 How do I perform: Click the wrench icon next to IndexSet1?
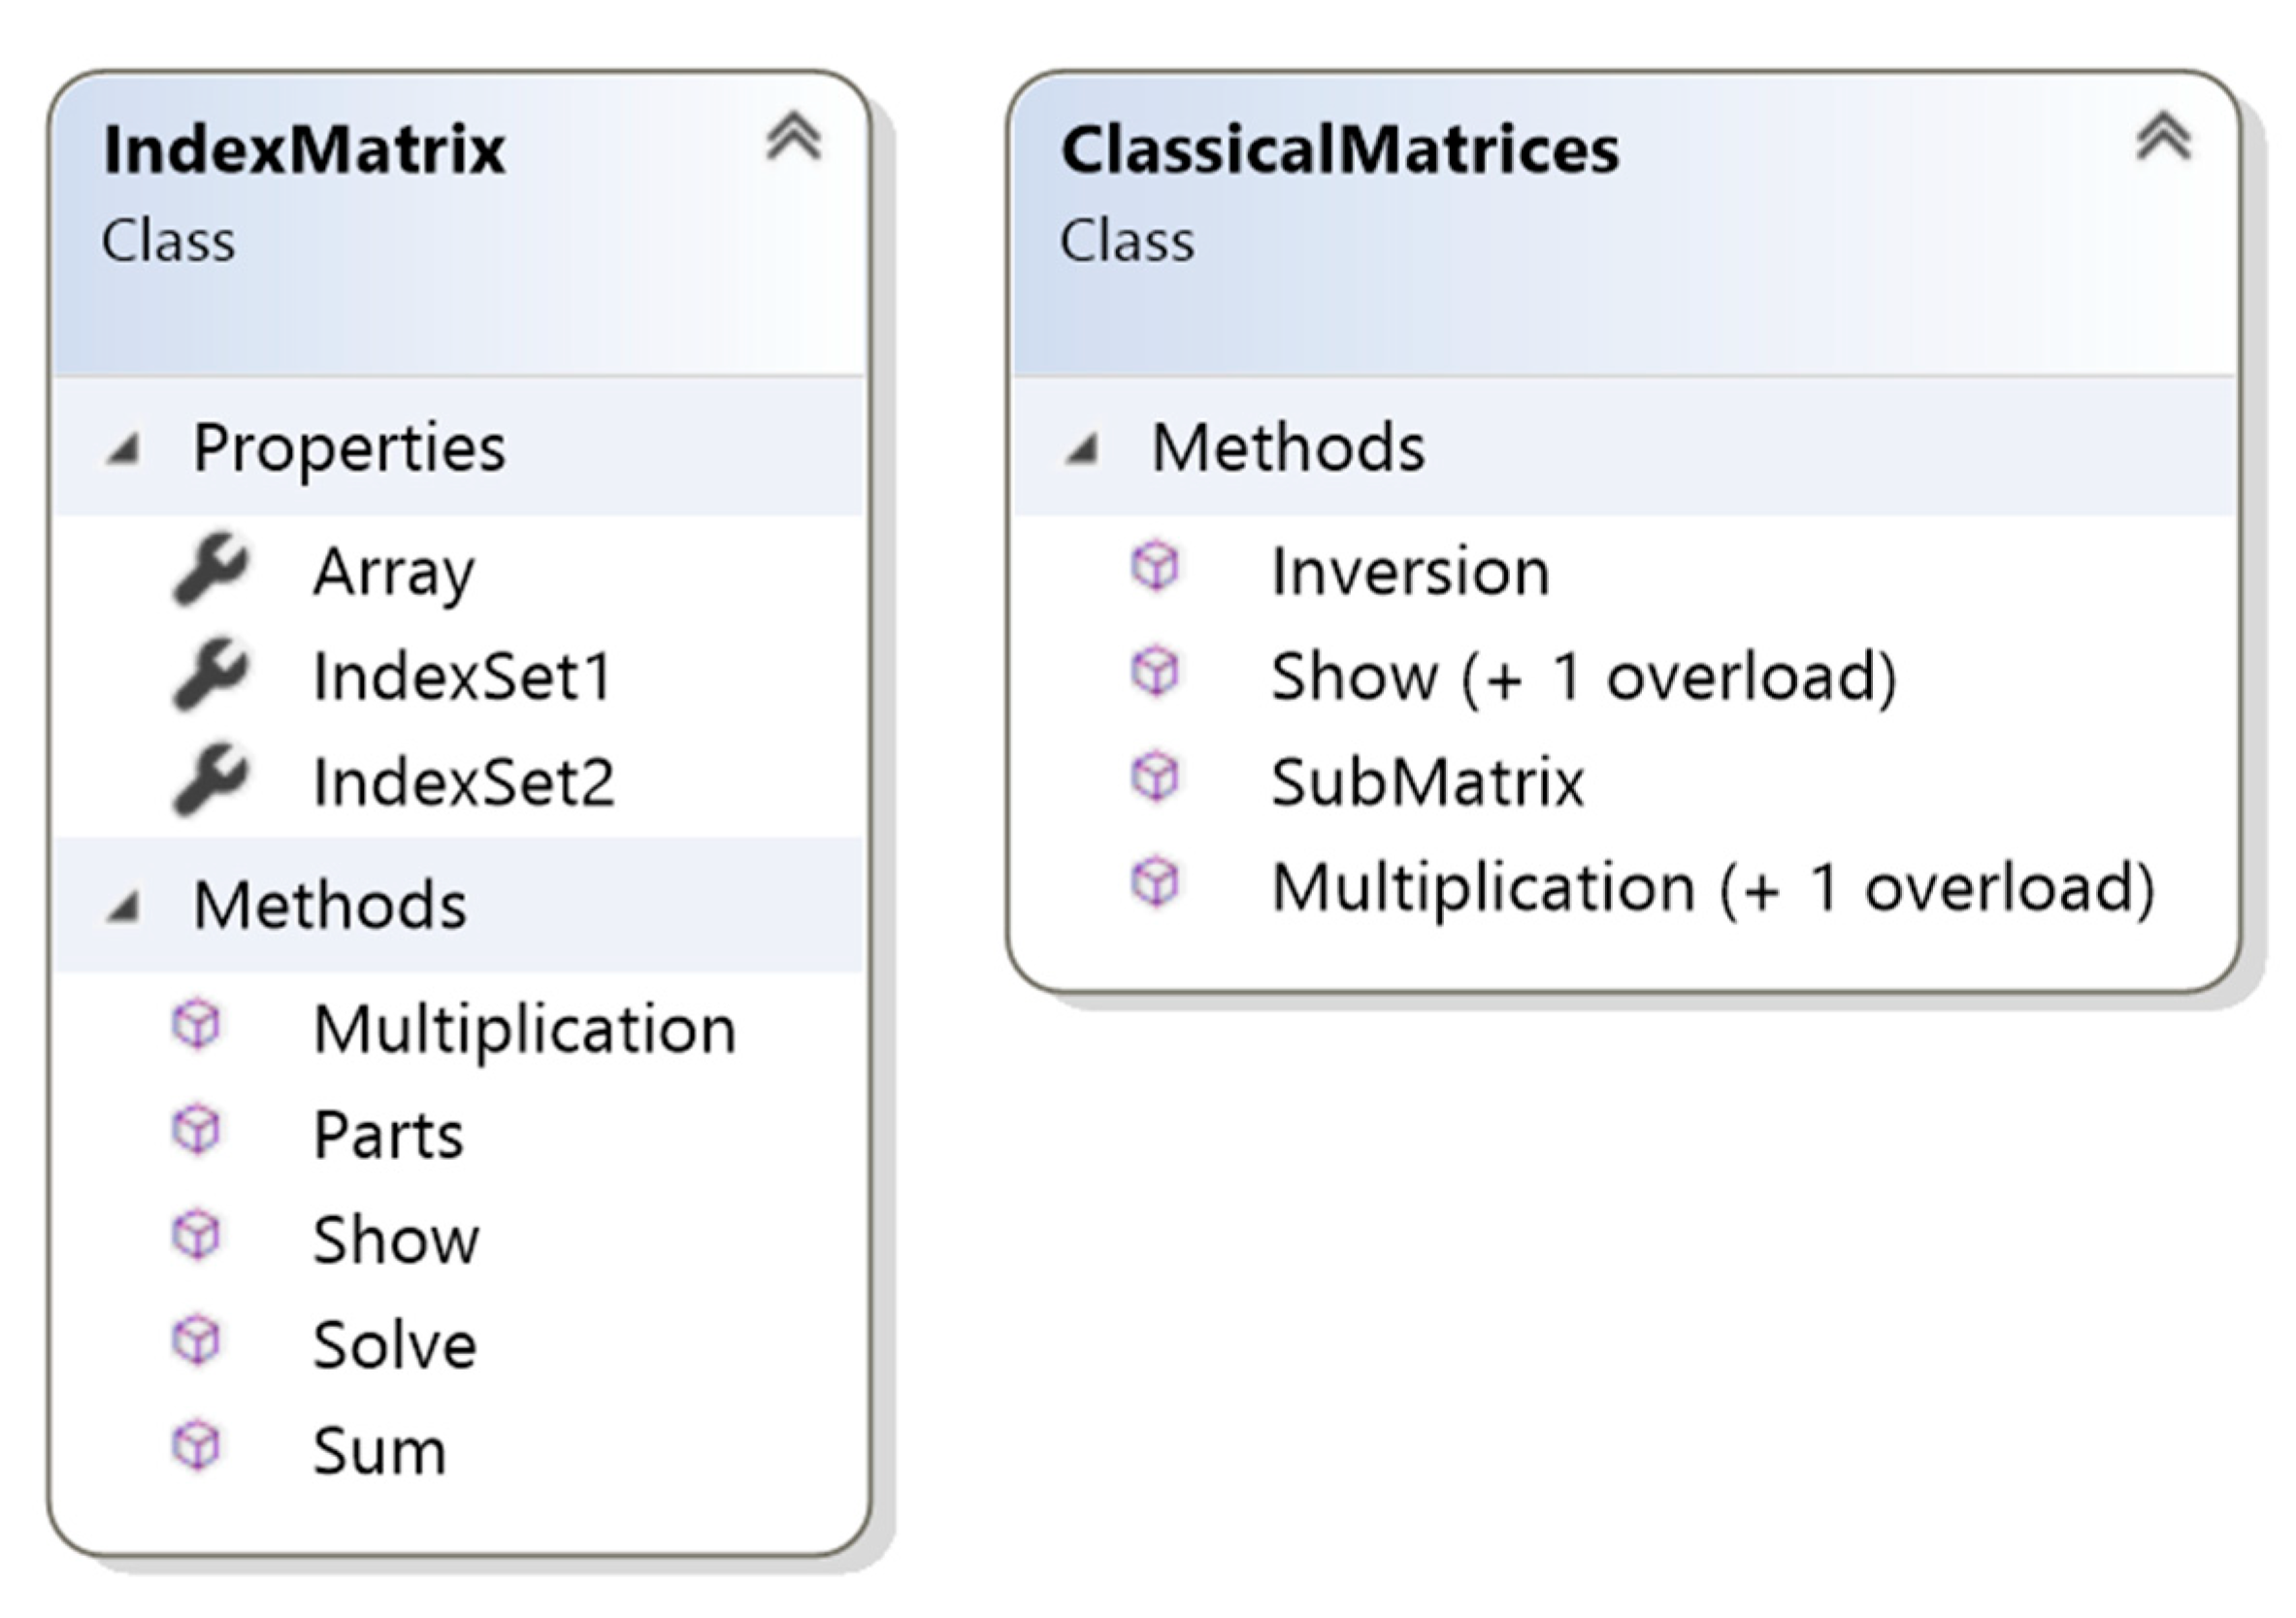point(210,675)
